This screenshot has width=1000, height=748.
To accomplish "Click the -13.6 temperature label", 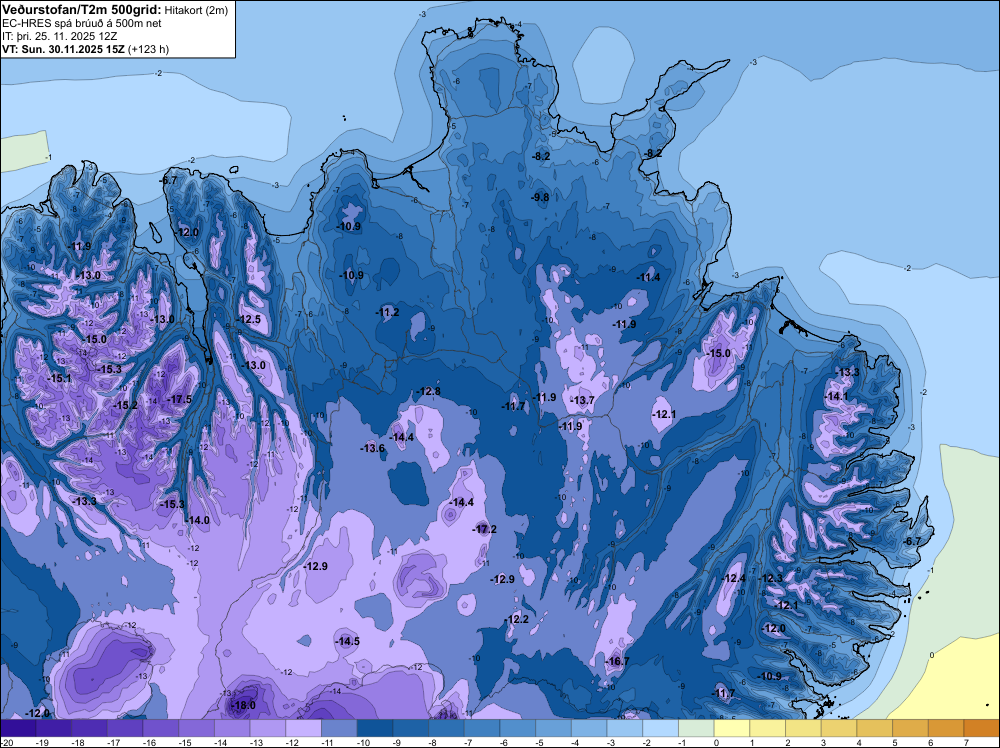I will tap(373, 448).
